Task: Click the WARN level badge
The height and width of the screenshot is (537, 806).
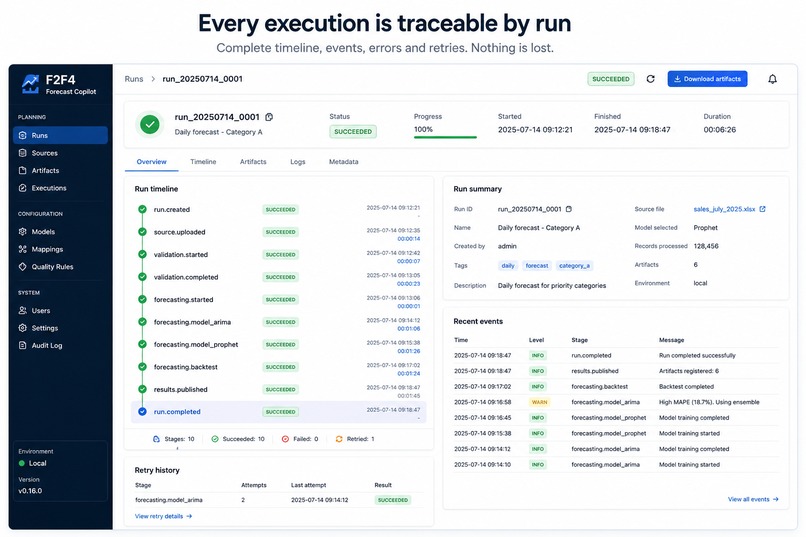Action: (539, 402)
